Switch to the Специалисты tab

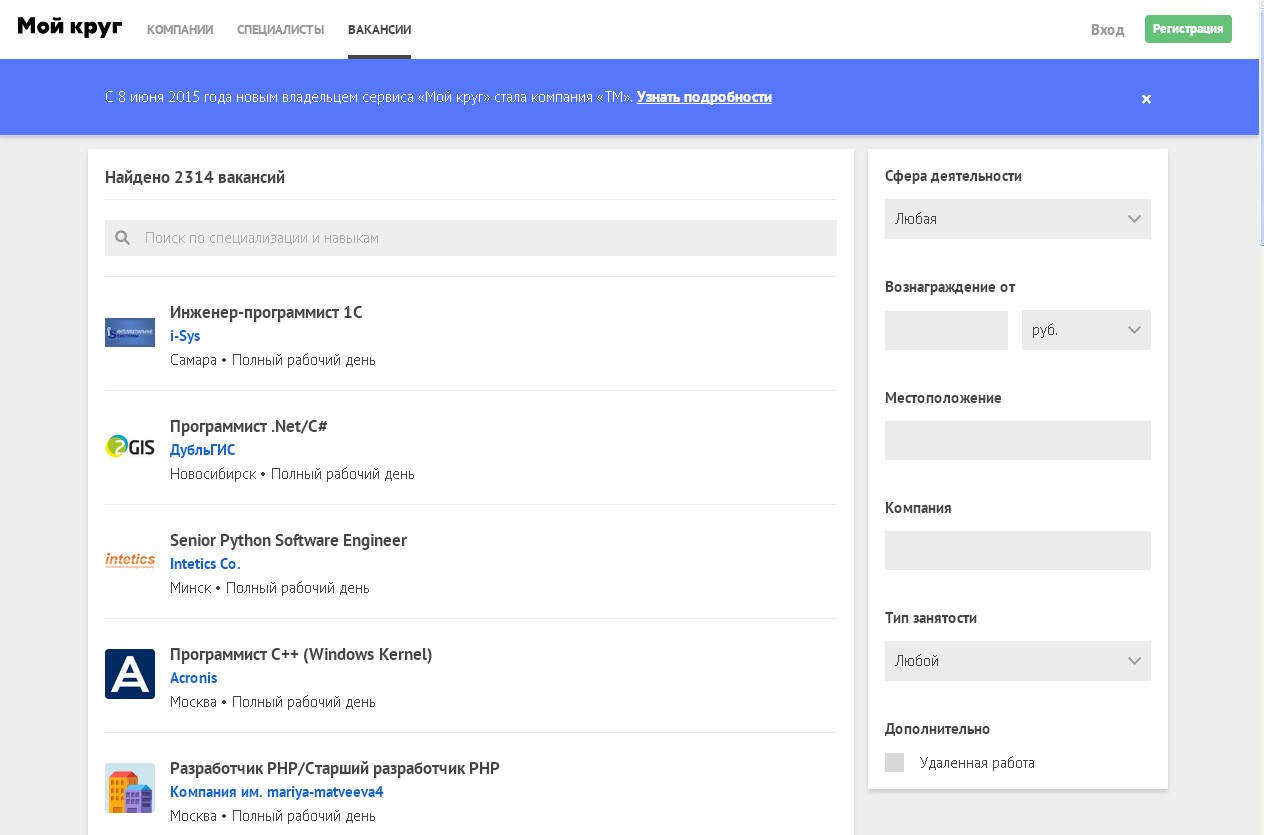[x=280, y=30]
